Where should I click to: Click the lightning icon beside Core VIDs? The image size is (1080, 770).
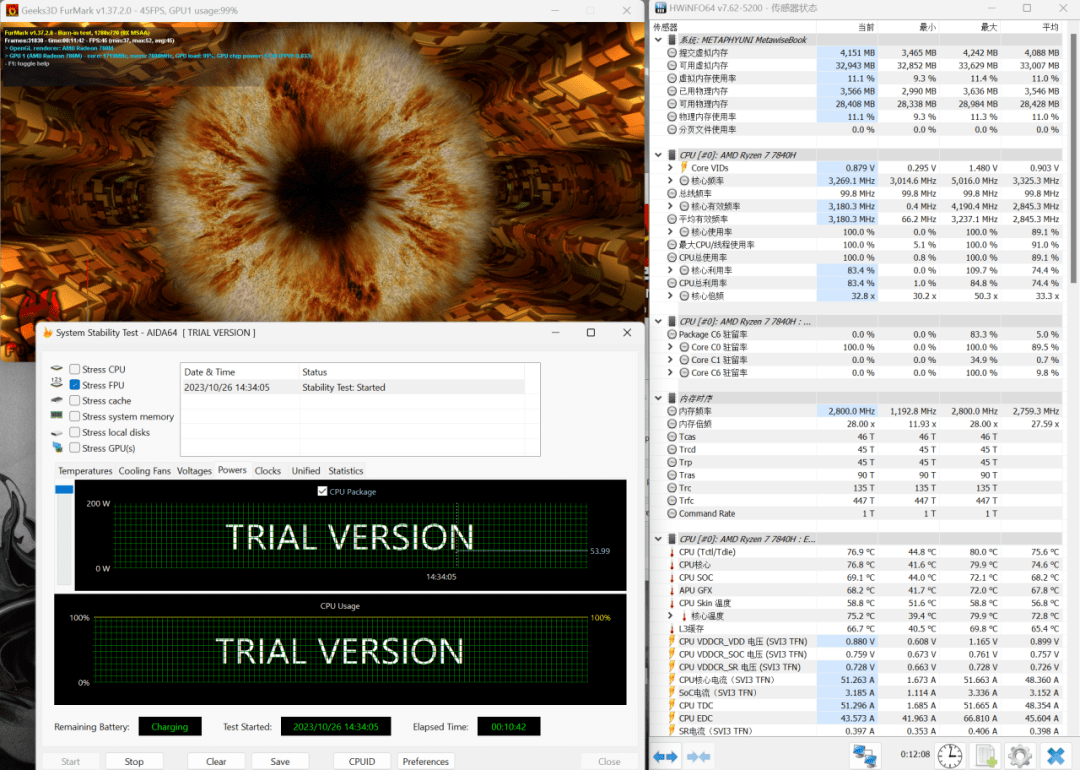coord(684,167)
